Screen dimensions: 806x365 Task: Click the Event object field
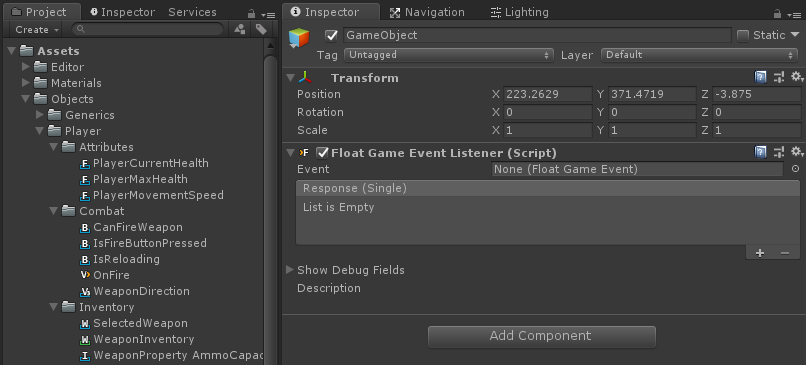point(637,169)
